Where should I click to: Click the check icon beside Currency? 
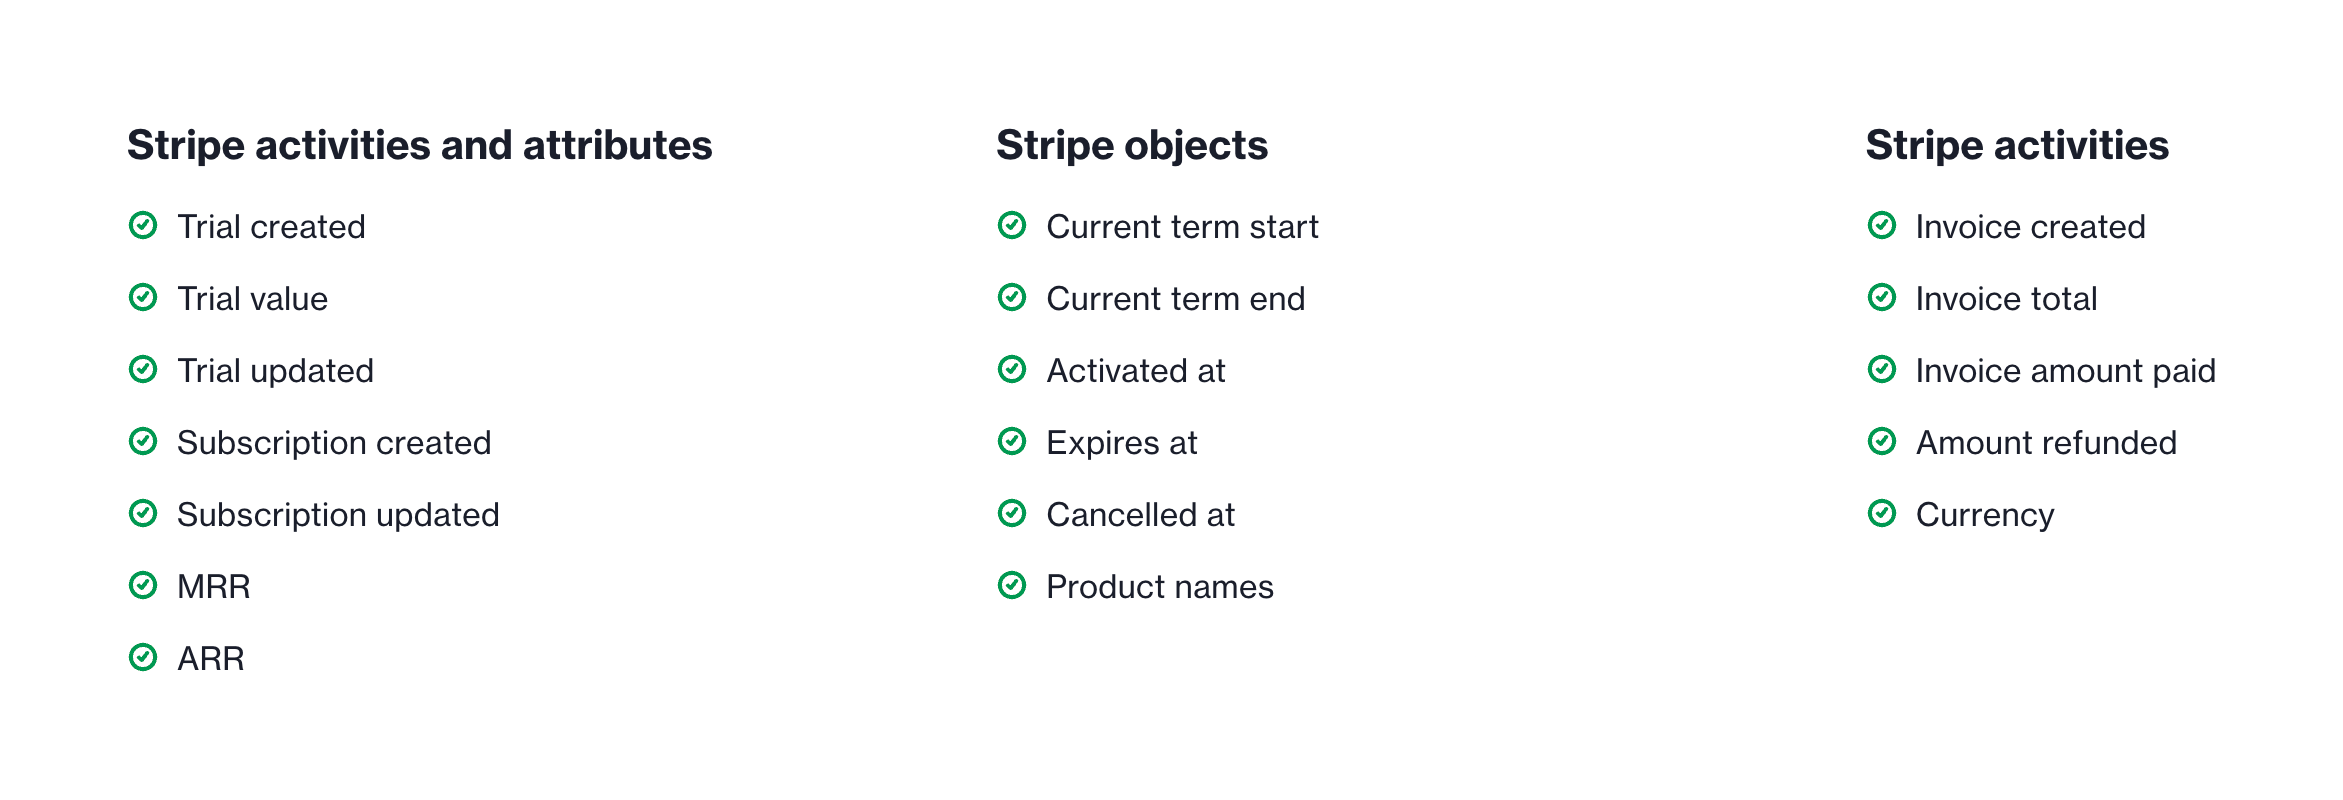[1882, 514]
